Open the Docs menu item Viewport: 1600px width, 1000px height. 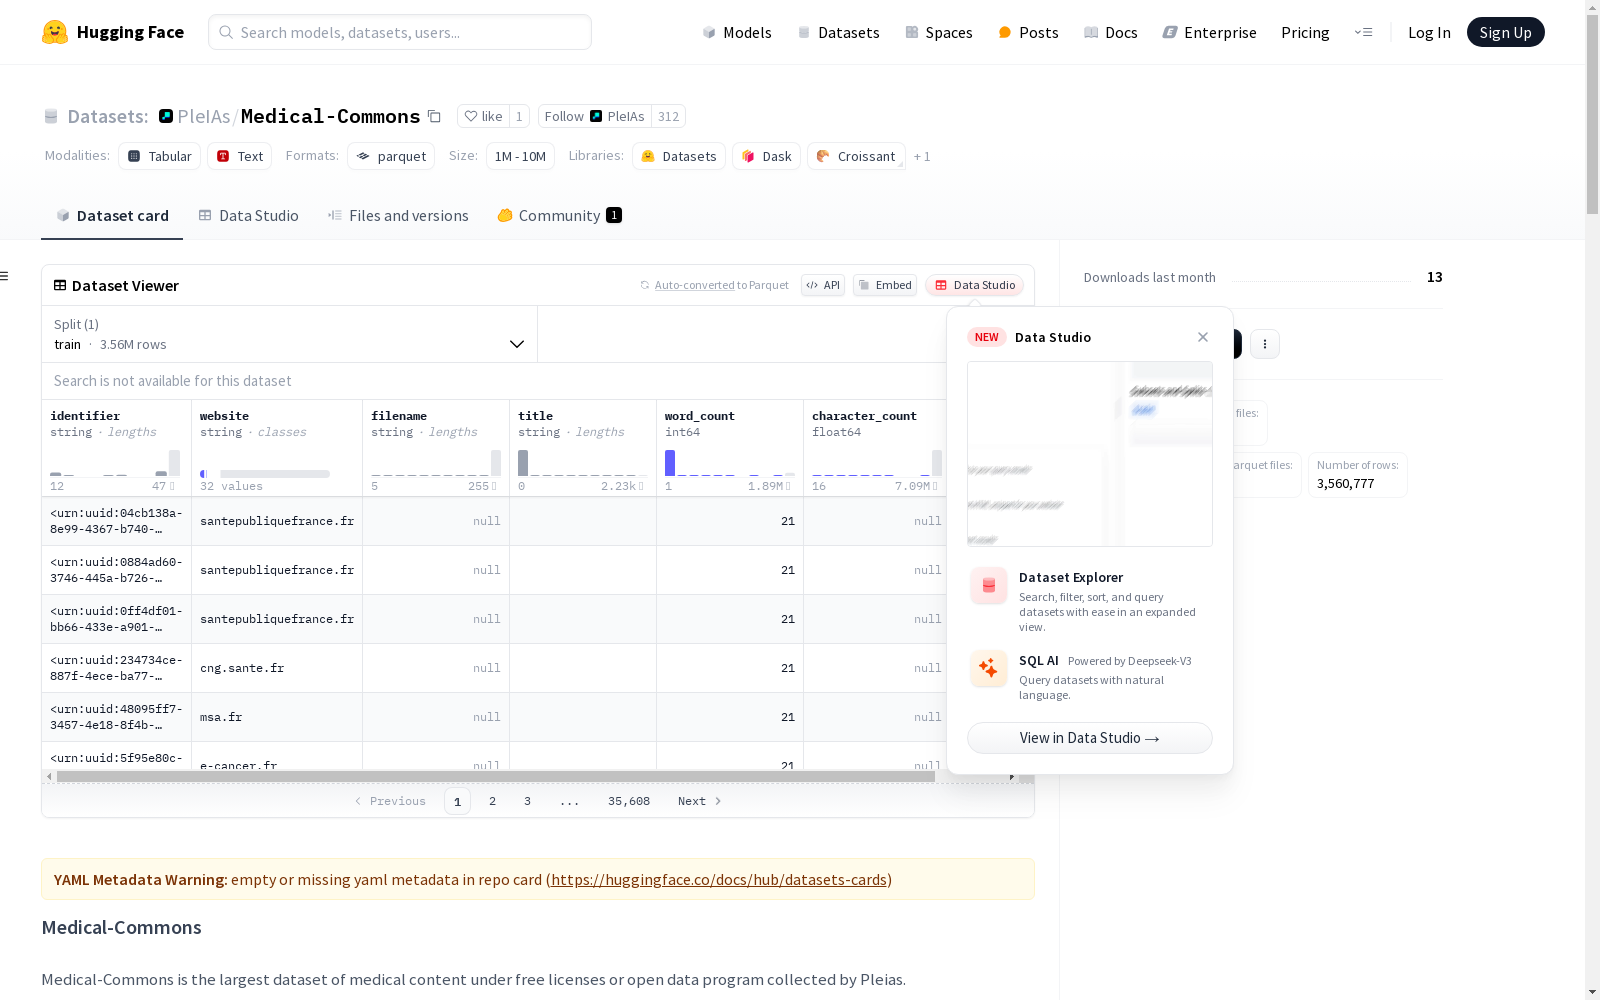tap(1110, 32)
